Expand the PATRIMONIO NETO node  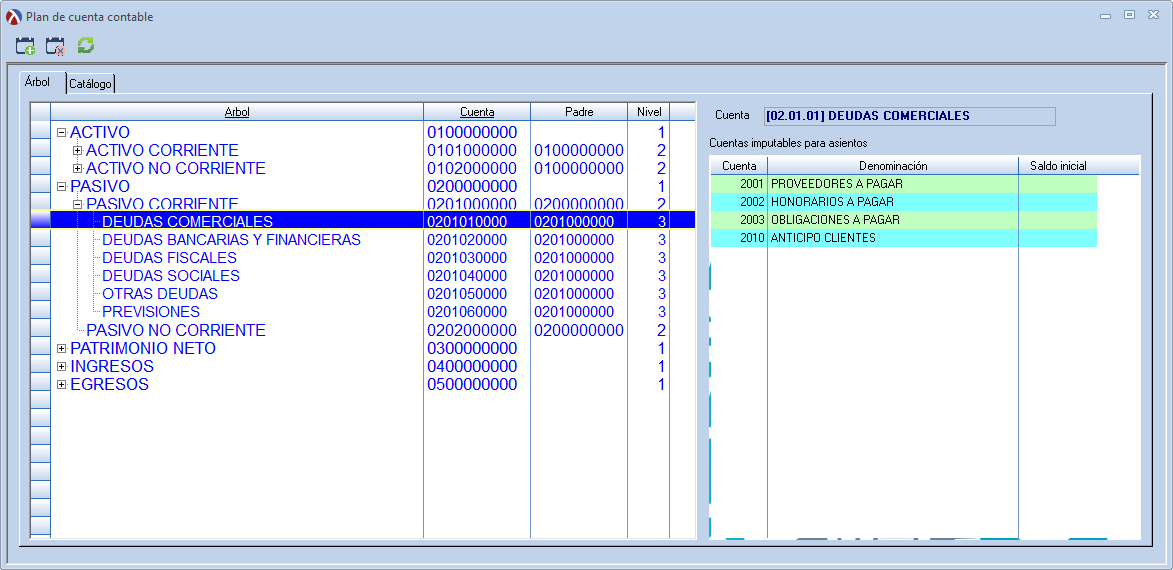coord(61,349)
